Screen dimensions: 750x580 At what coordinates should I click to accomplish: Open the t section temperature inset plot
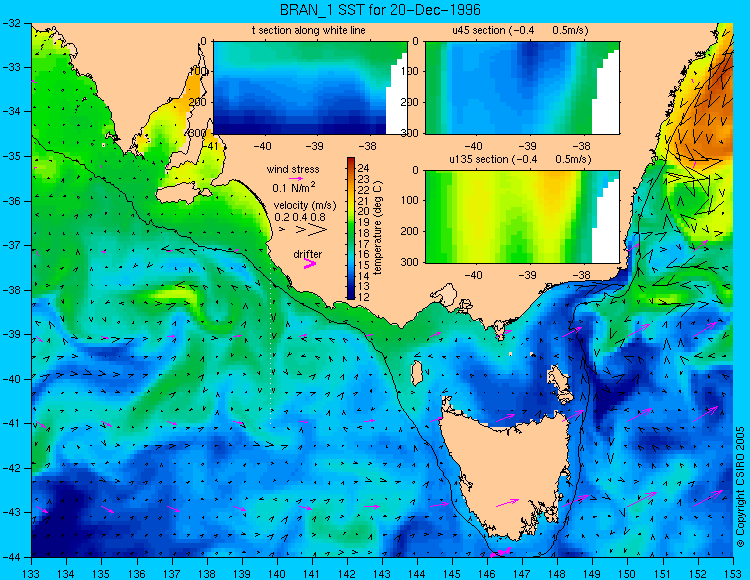coord(310,88)
